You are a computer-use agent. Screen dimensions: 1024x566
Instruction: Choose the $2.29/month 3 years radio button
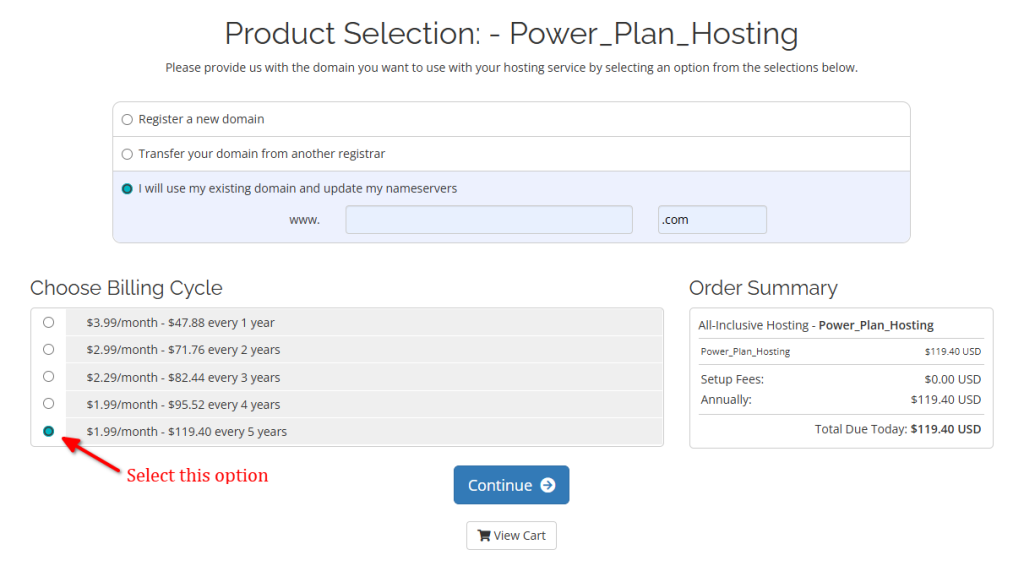(48, 377)
